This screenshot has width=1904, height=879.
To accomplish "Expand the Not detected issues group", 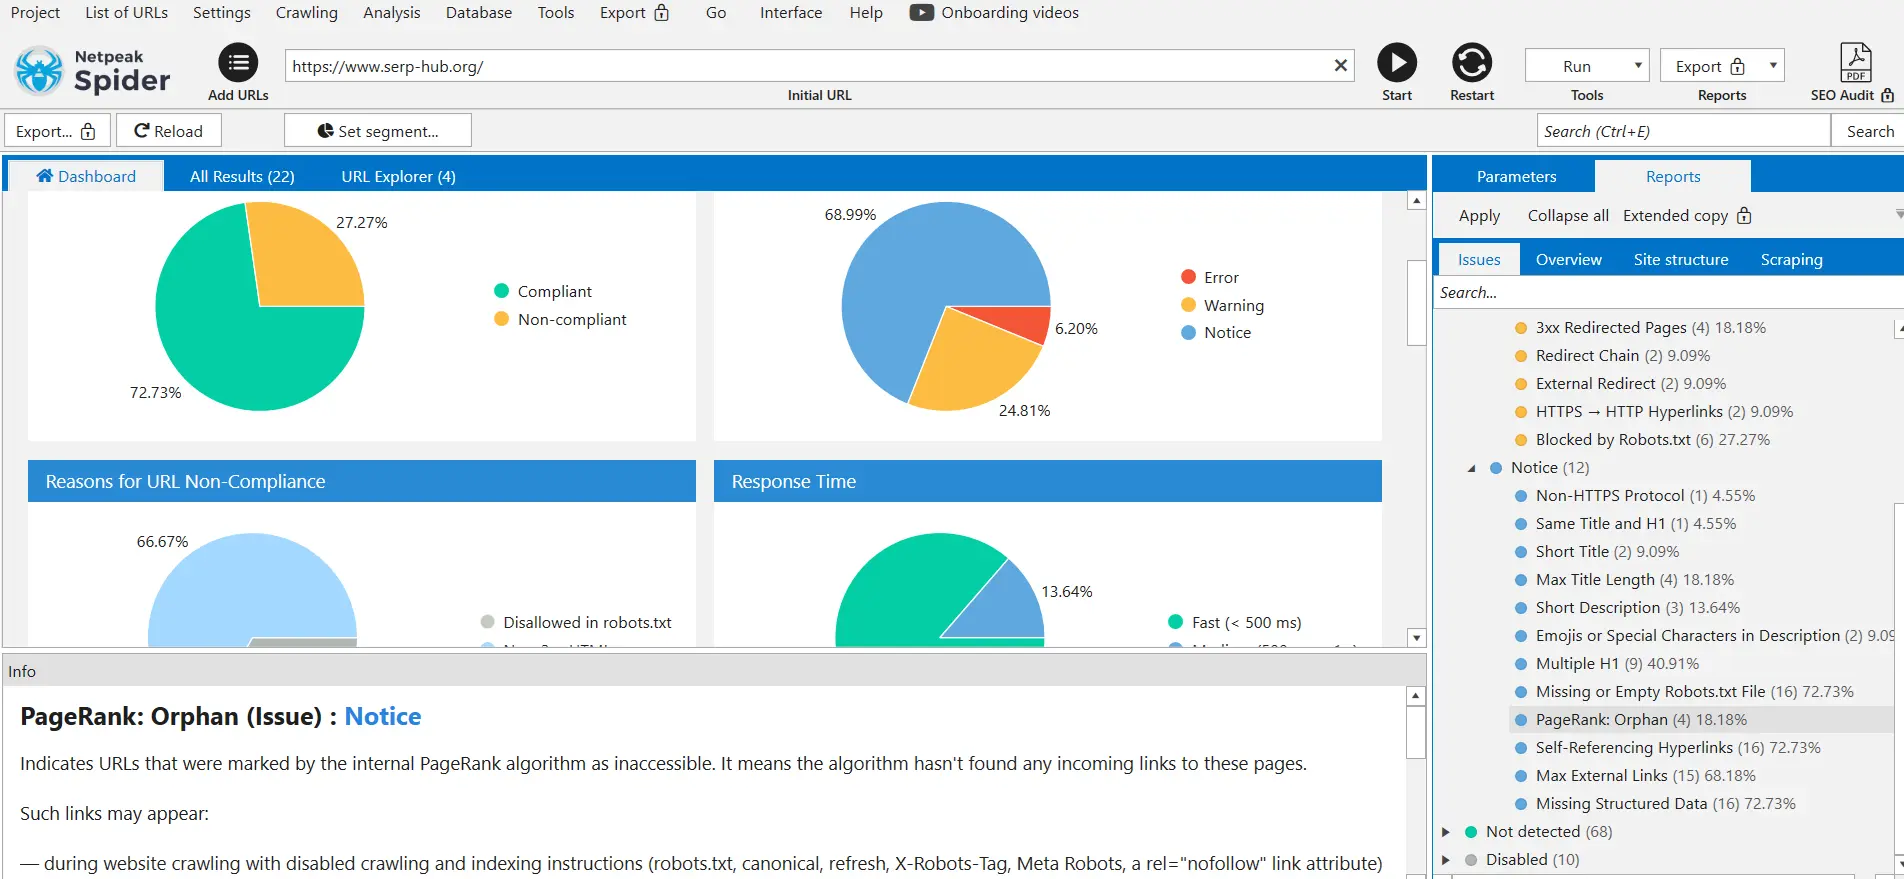I will click(x=1446, y=832).
